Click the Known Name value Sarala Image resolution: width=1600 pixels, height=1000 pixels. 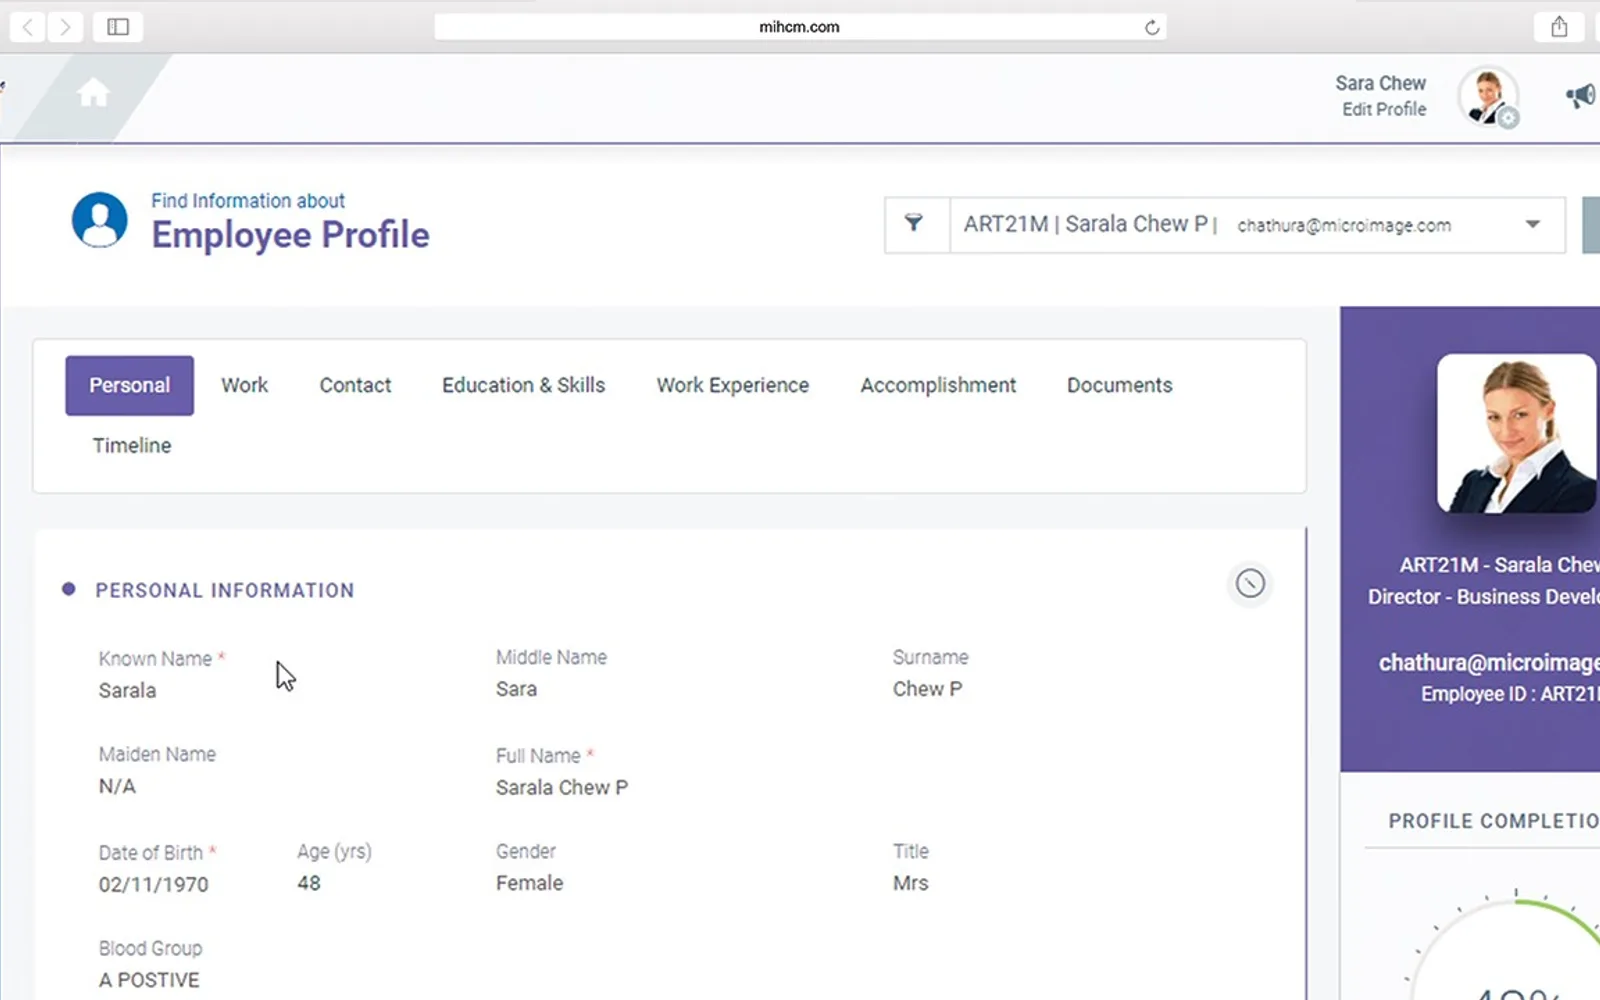pos(127,690)
